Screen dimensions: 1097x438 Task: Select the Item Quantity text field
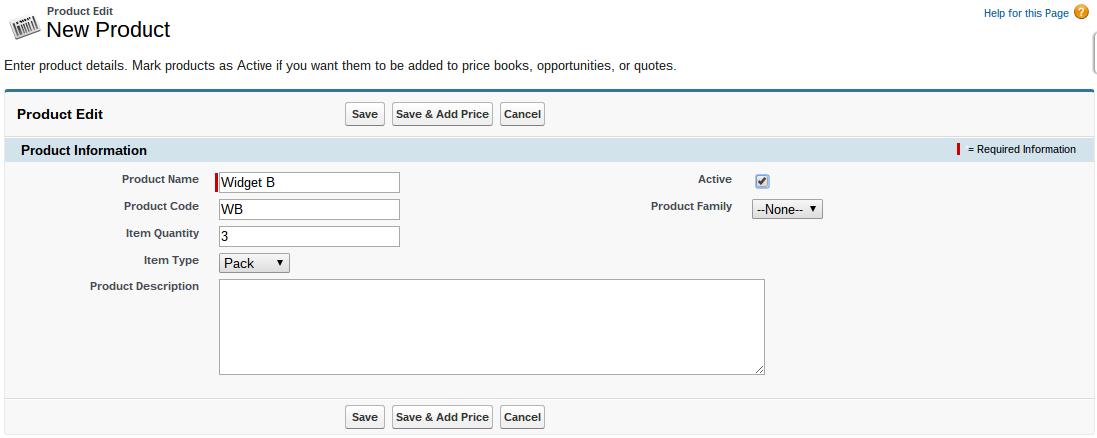click(309, 236)
